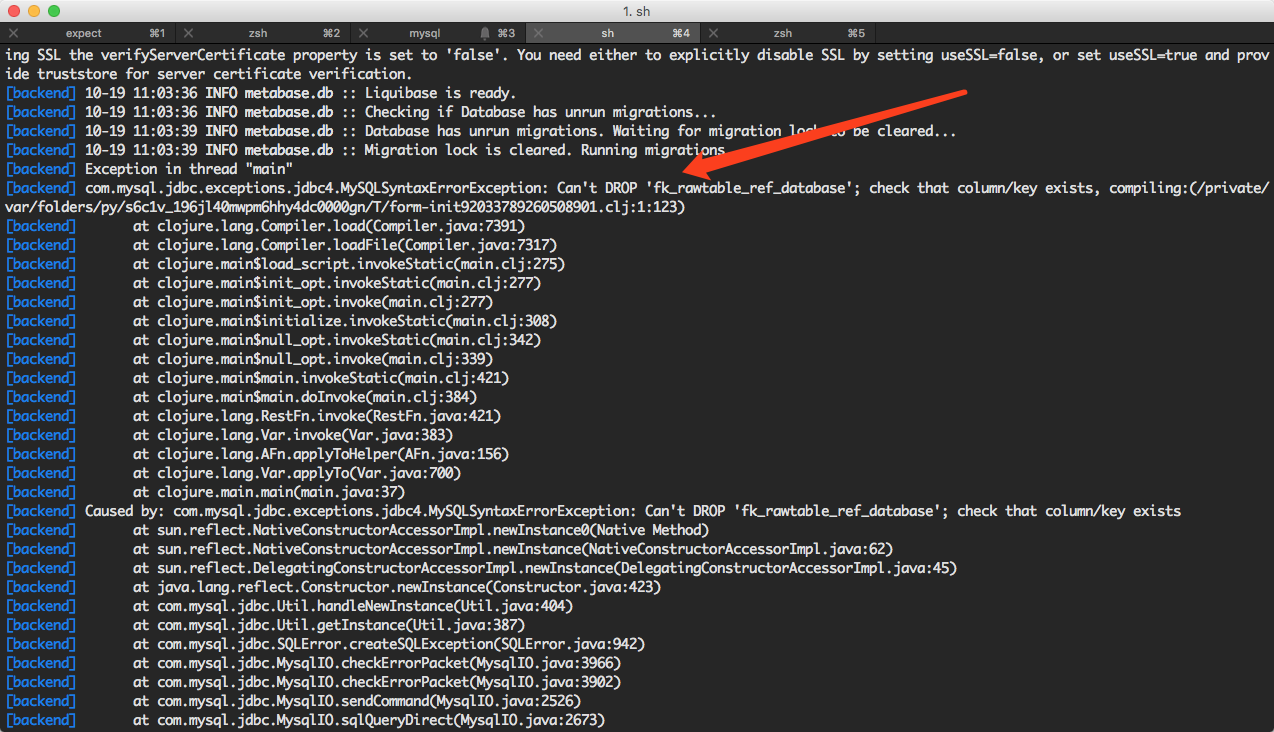
Task: Click 'DelegatingConstructorAccessorImpl.java:45' stack line
Action: tap(481, 568)
